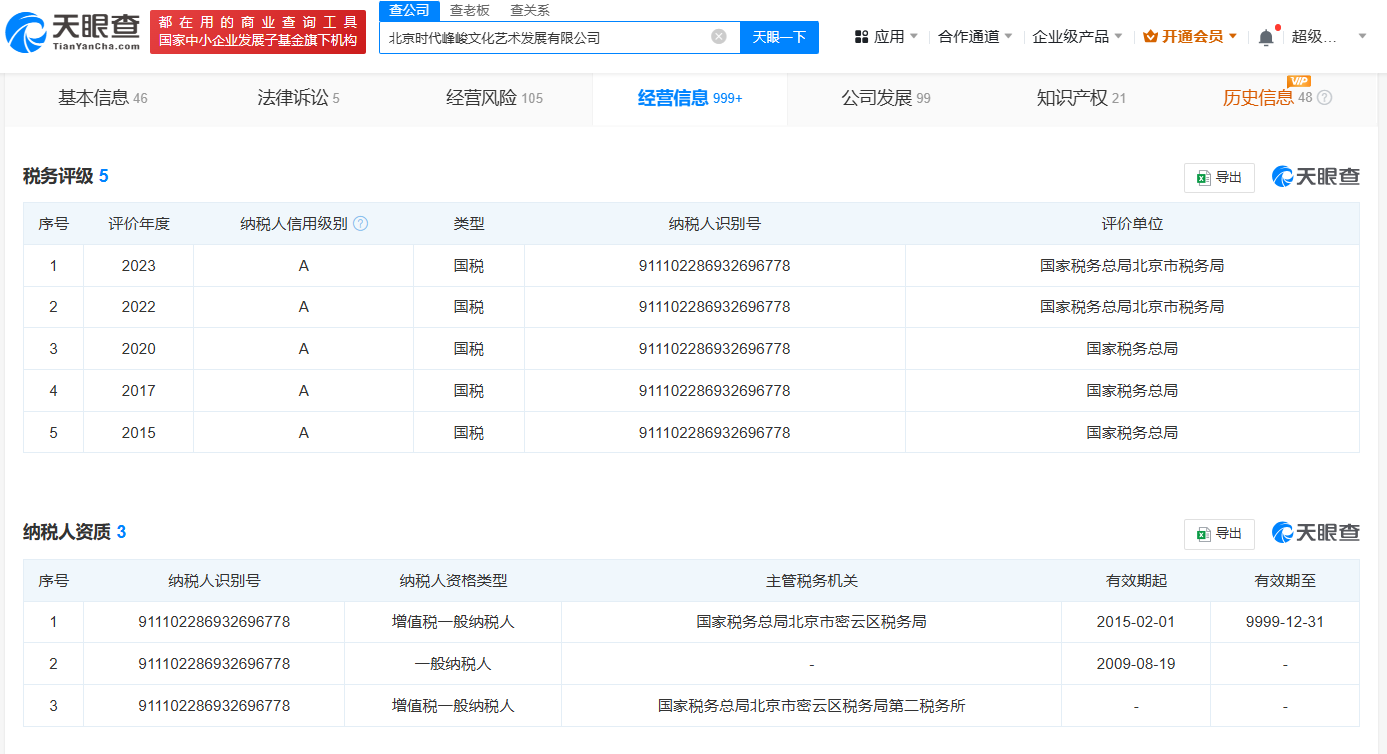Click the 一般纳税人 qualification cell in row 2
The image size is (1387, 754).
point(453,664)
